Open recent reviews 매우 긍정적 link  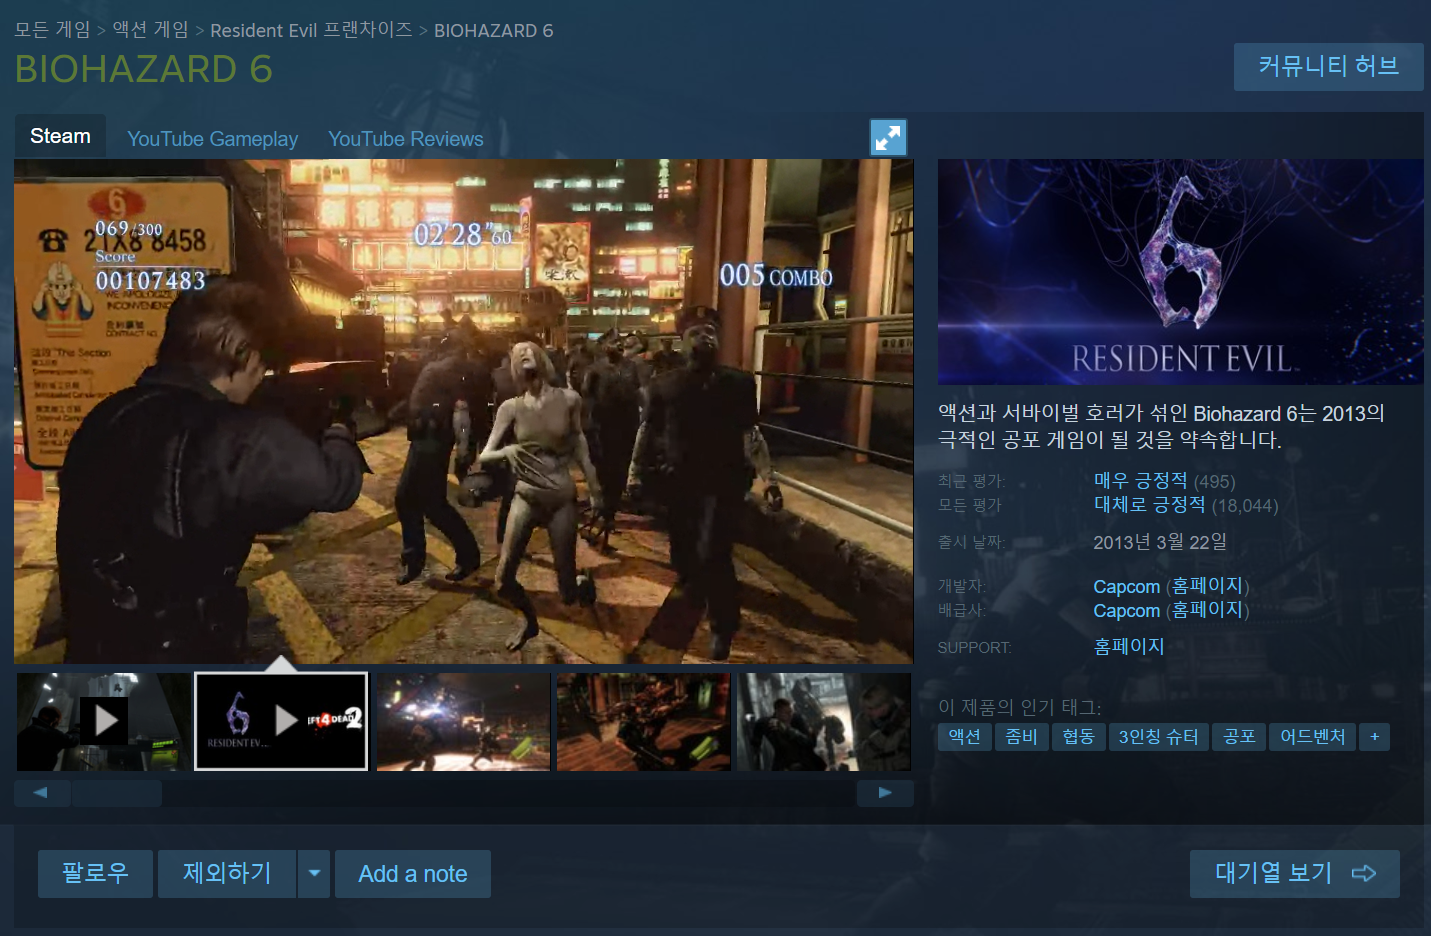click(x=1141, y=481)
